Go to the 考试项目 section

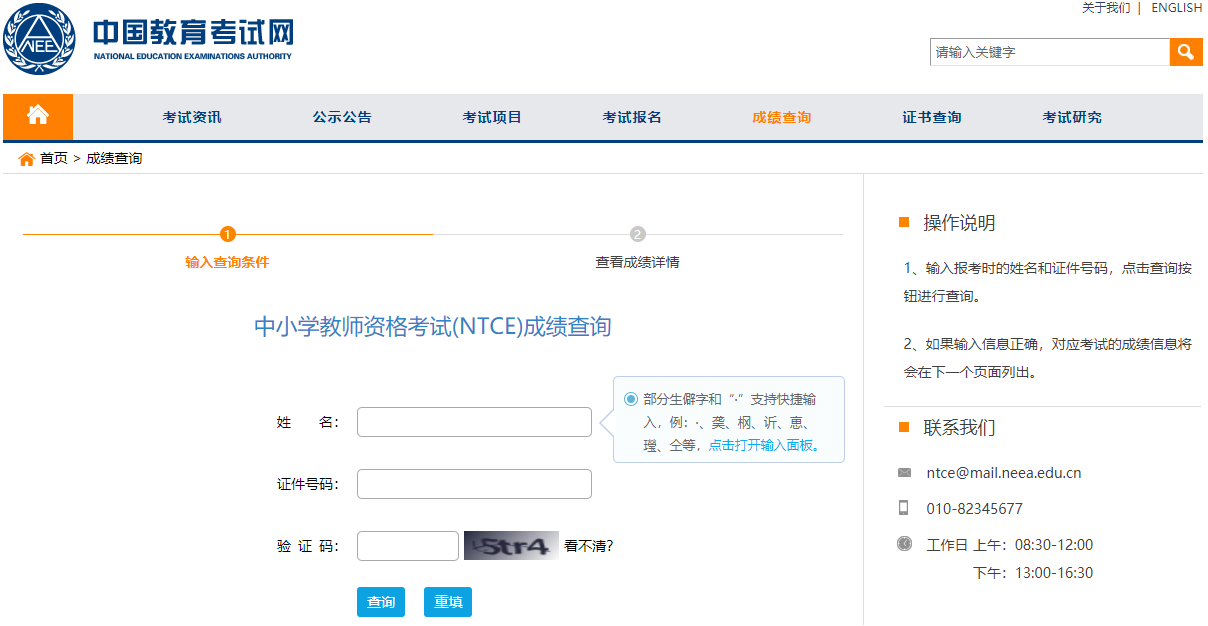(492, 117)
